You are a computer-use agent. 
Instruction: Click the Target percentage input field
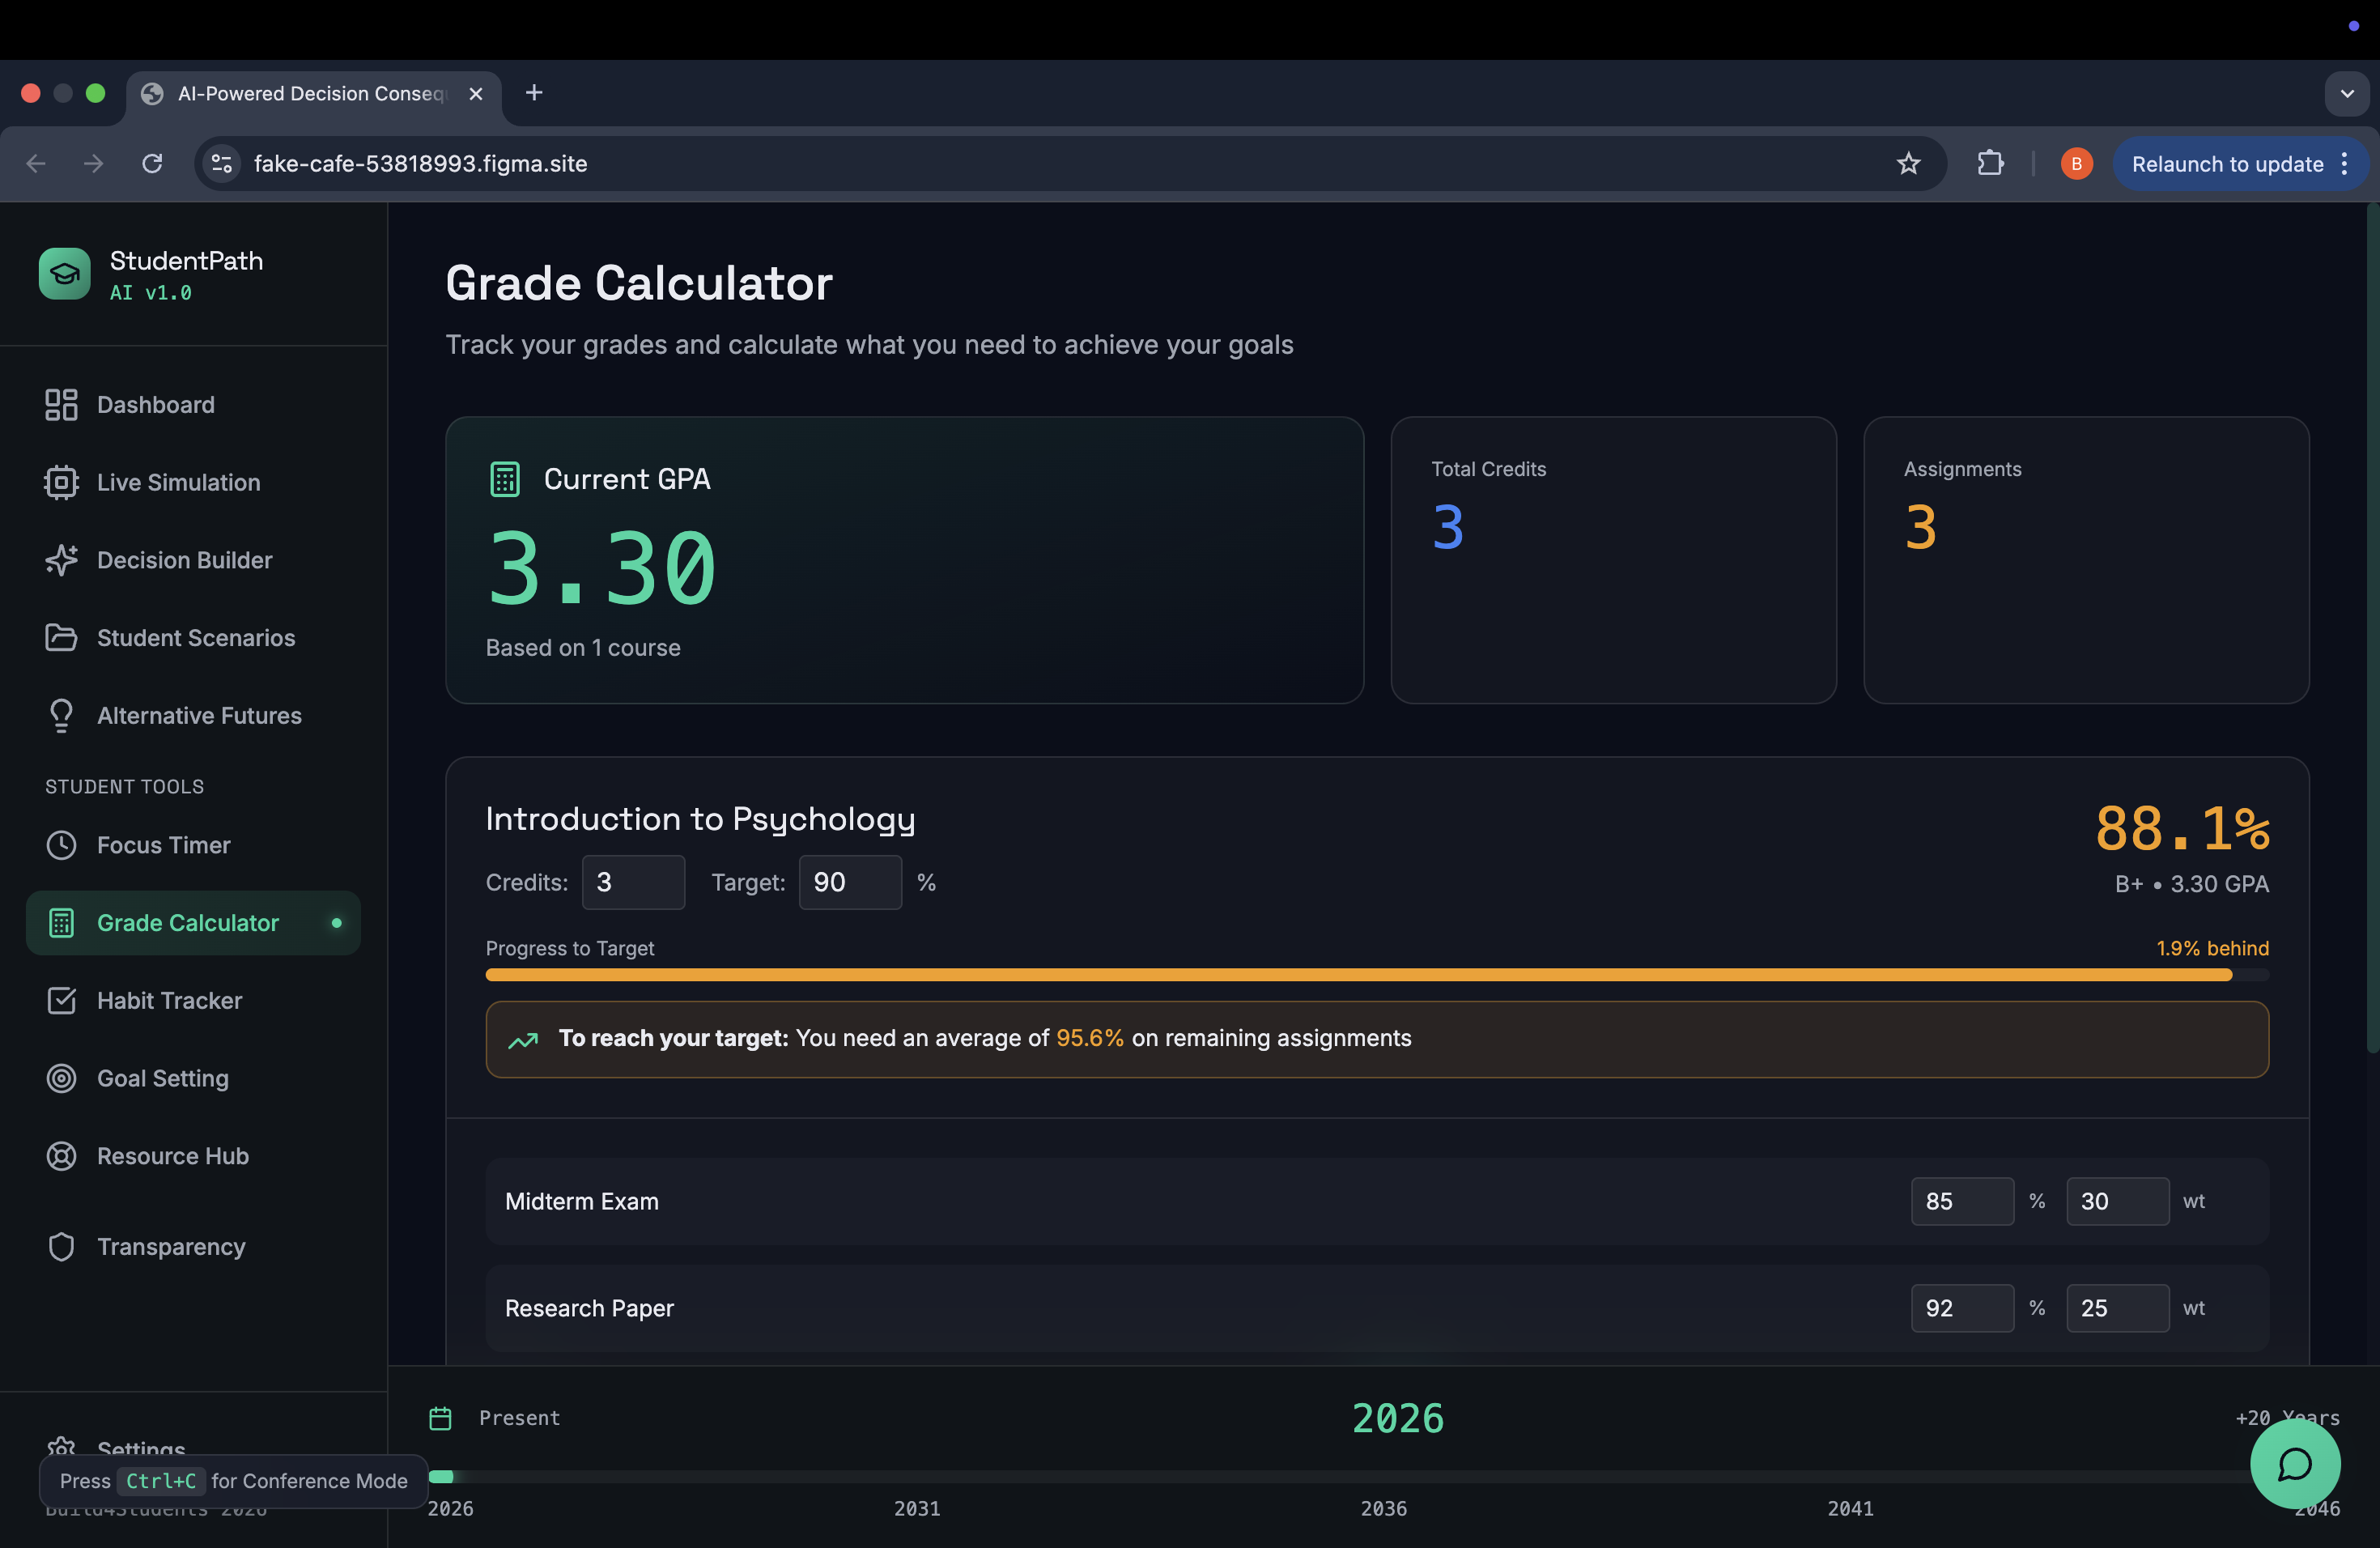(849, 882)
